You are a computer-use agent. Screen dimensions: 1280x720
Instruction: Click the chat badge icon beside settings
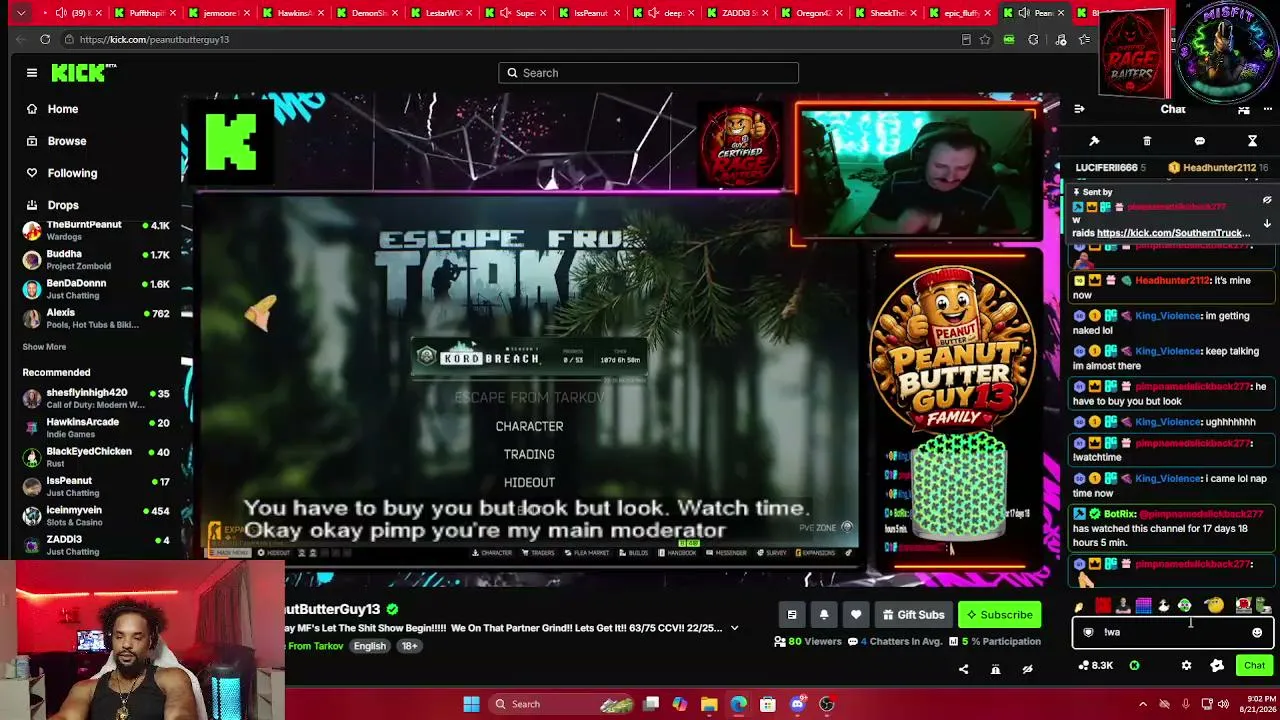tap(1217, 665)
